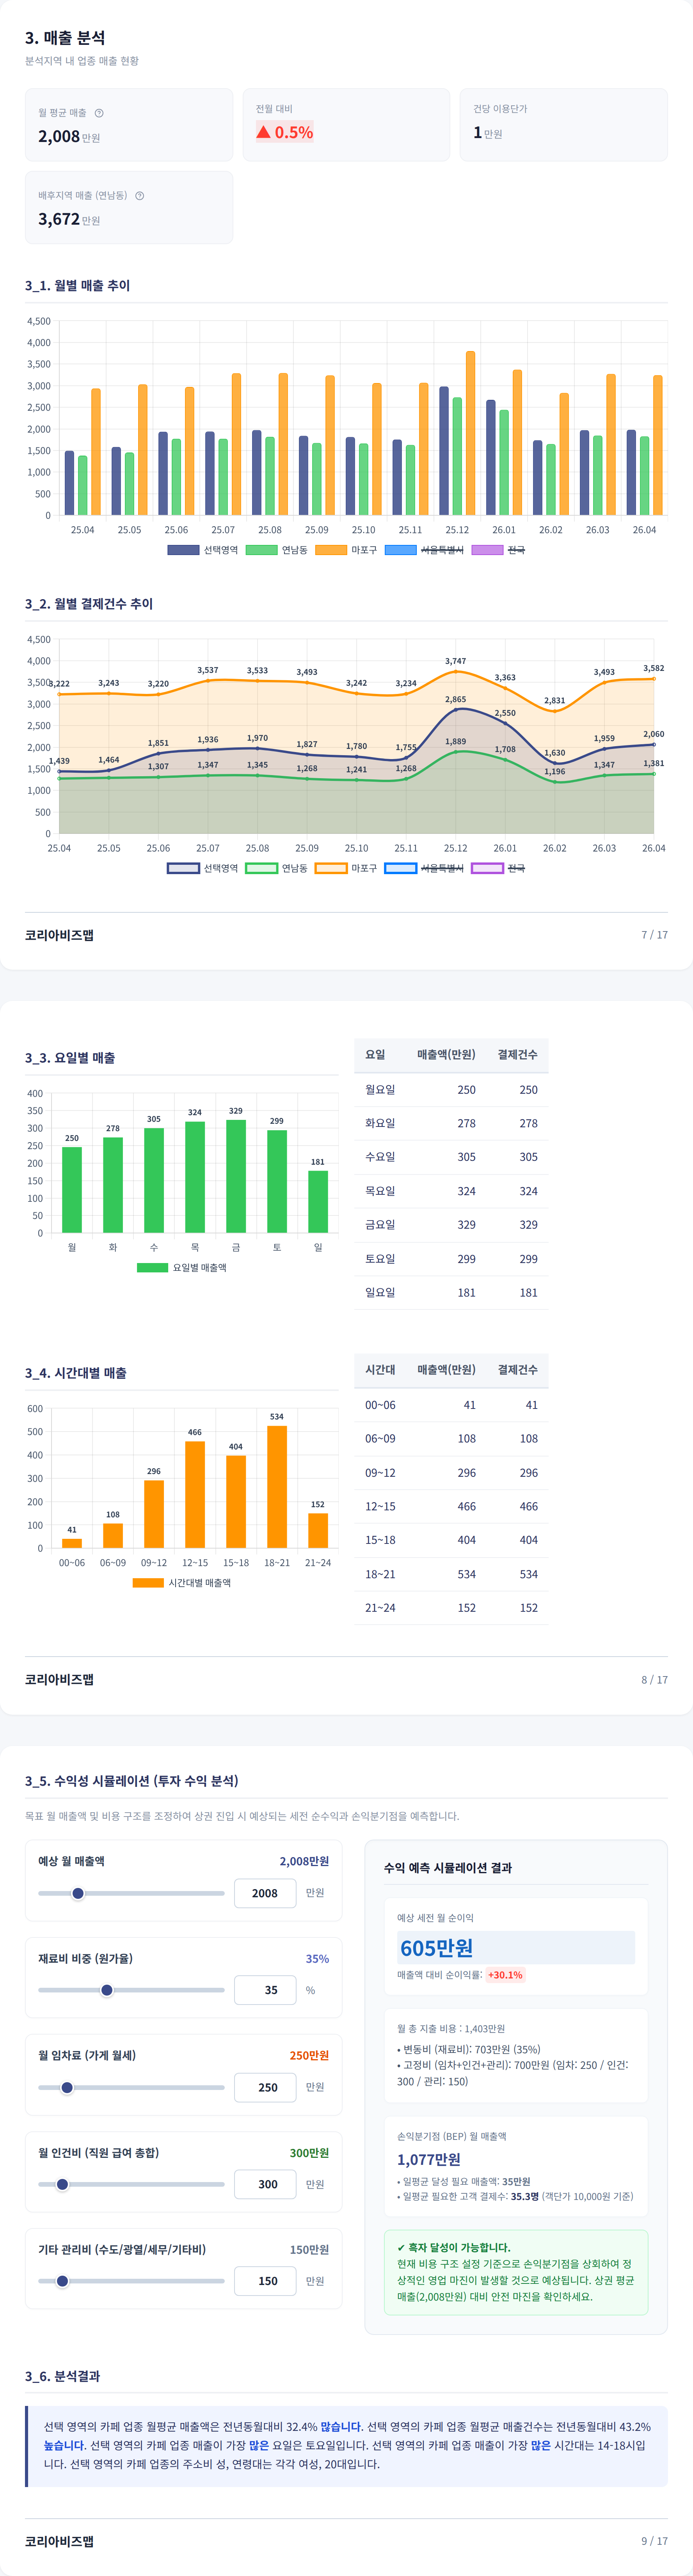Click the 흑자 달성이 가능합니다 message

pos(453,2247)
